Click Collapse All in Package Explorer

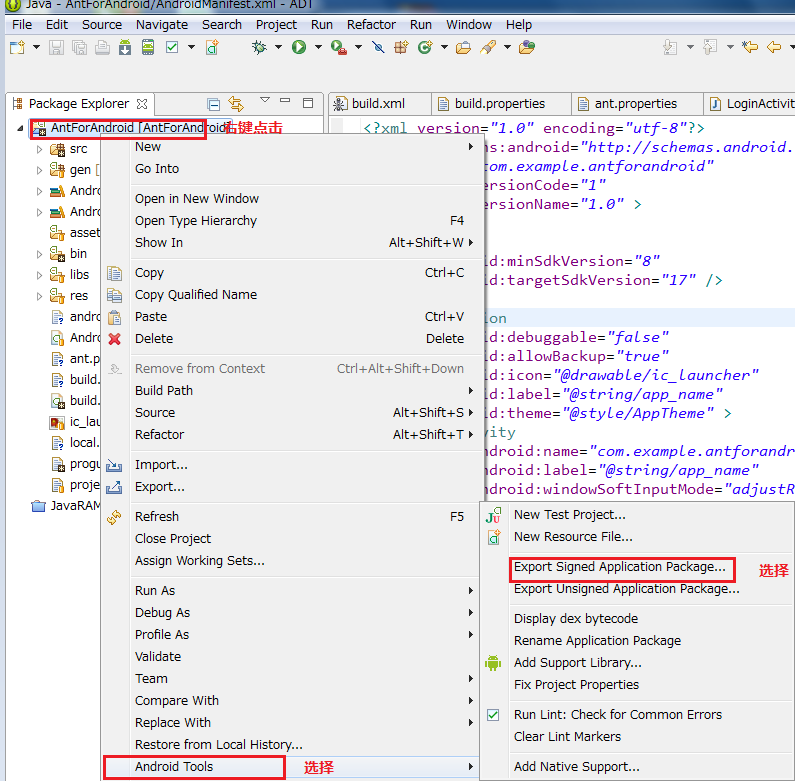[x=213, y=103]
